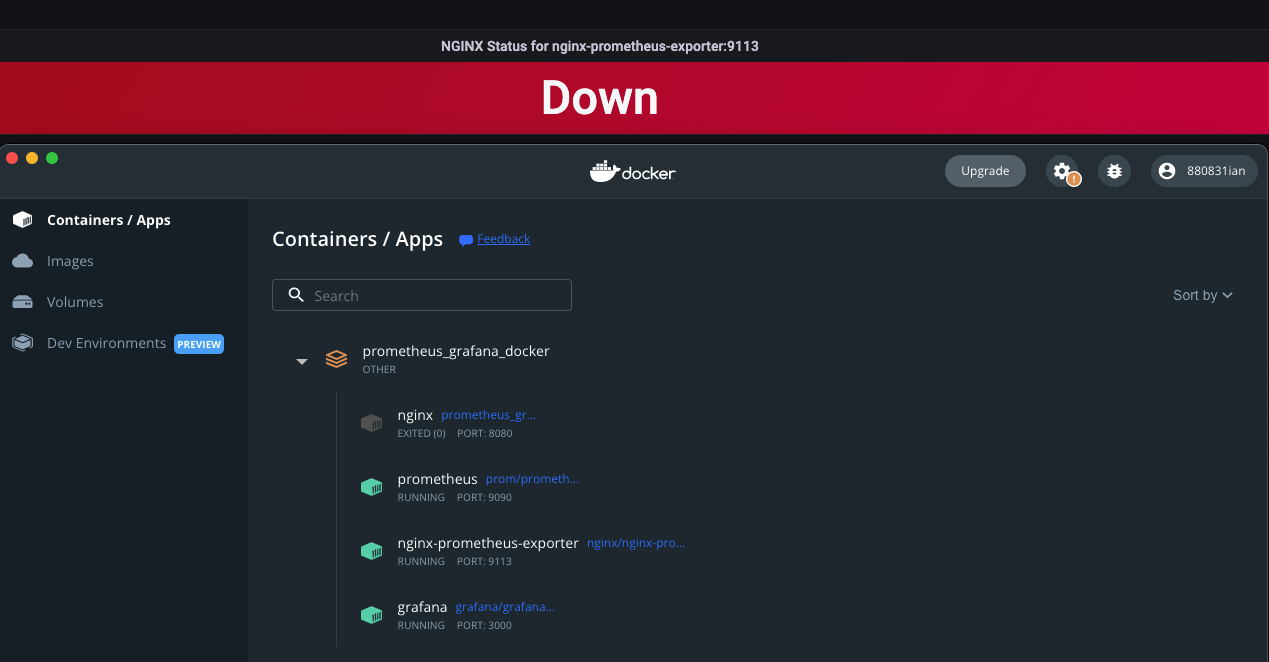This screenshot has height=662, width=1269.
Task: Click the user avatar icon beside 880831ian
Action: (1166, 171)
